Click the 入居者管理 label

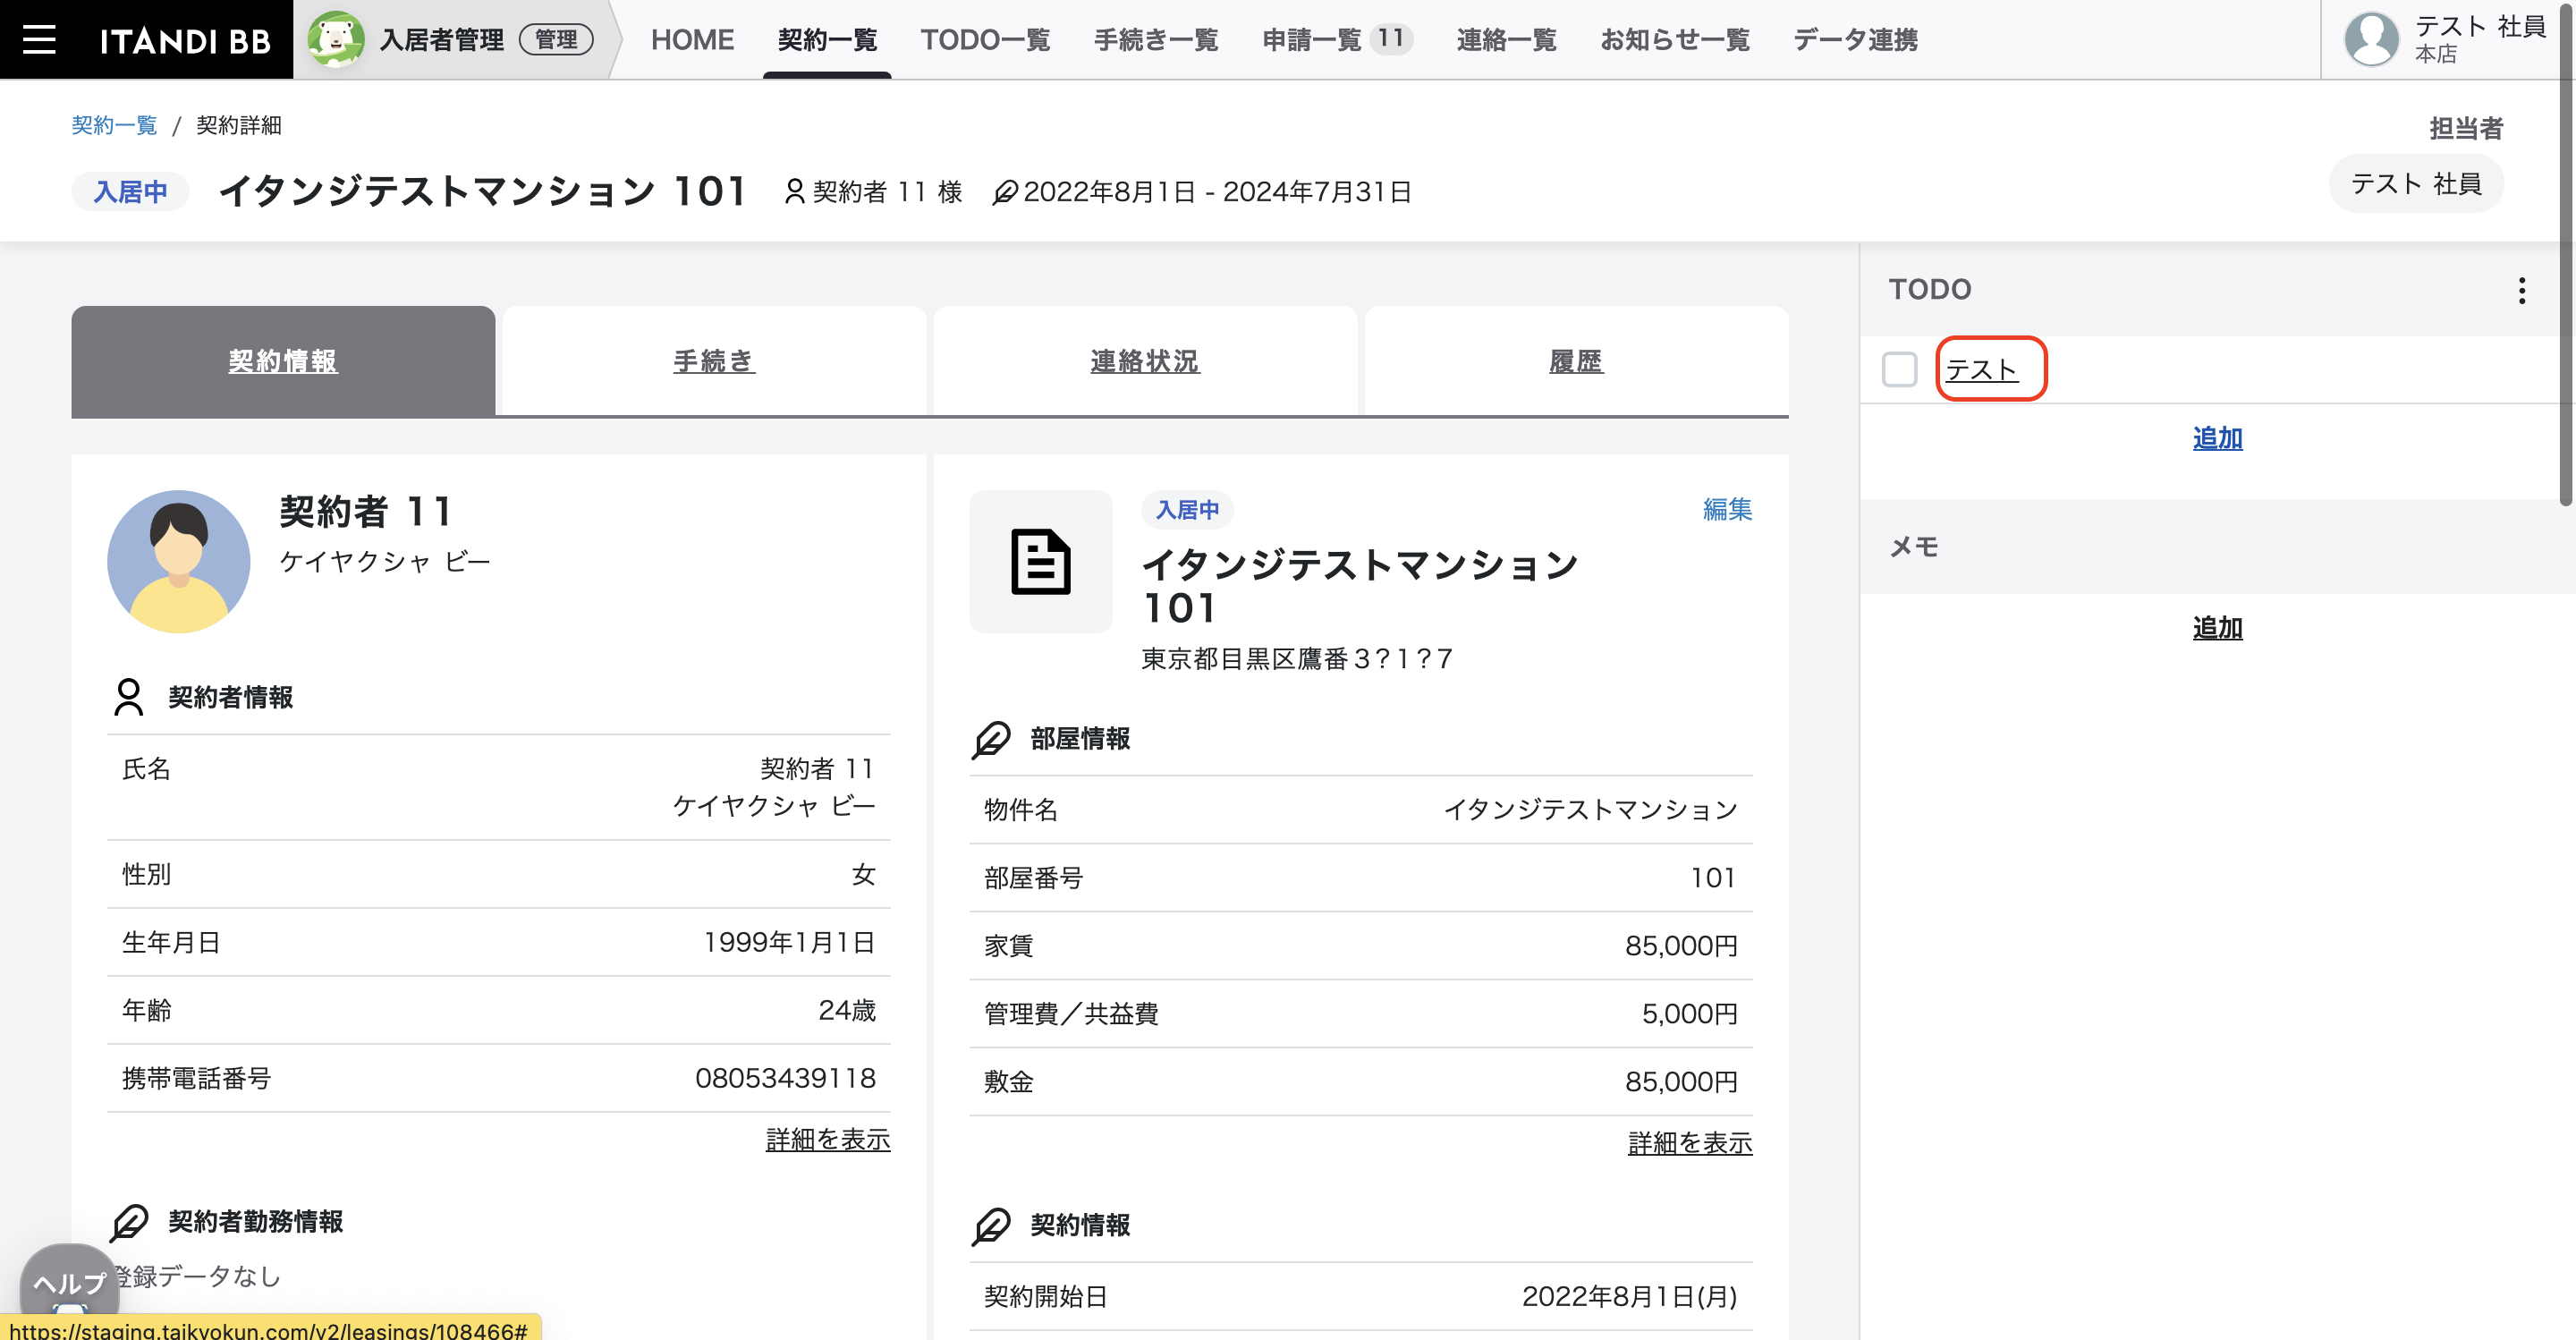click(441, 40)
